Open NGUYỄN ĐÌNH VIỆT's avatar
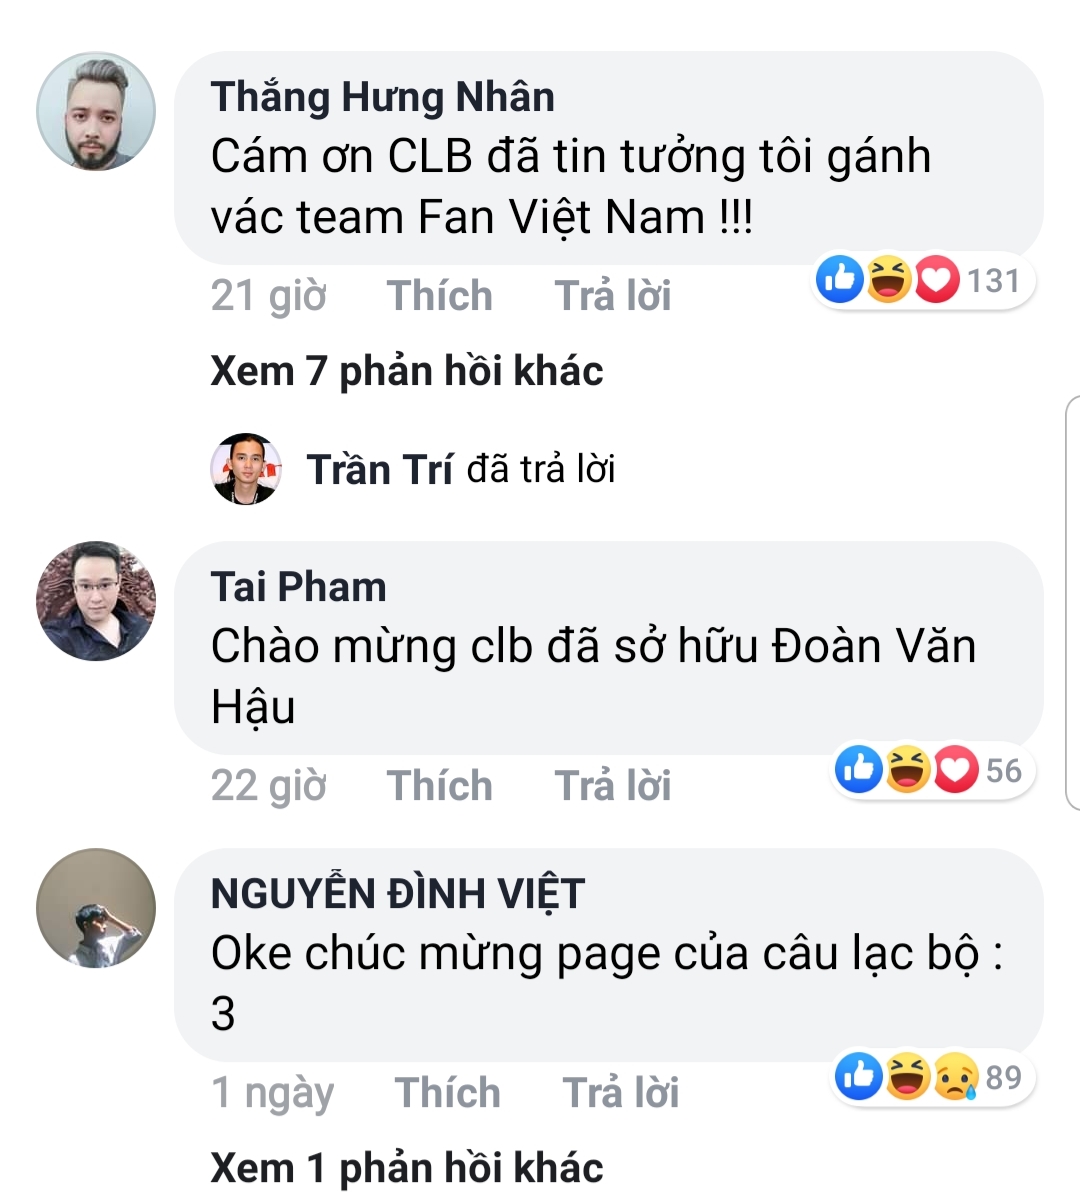The width and height of the screenshot is (1080, 1200). 96,908
